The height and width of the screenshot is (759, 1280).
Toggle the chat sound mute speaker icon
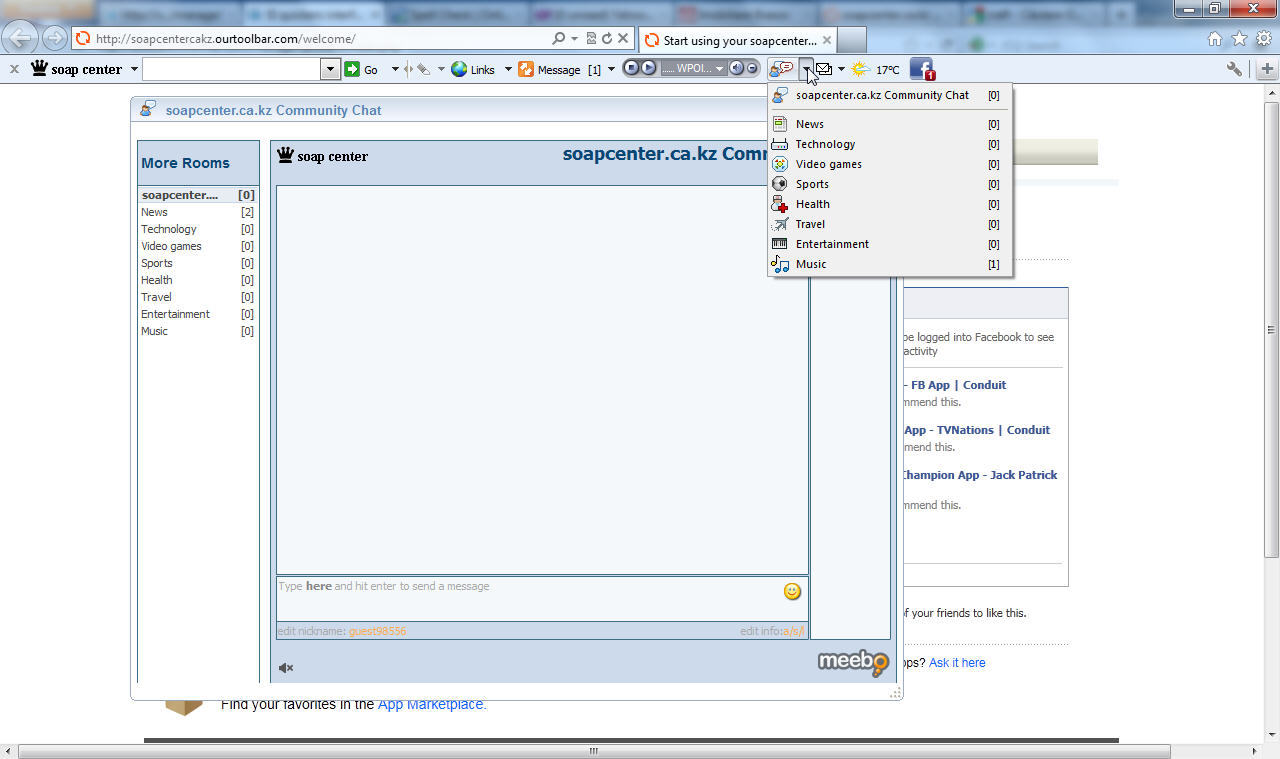tap(286, 667)
